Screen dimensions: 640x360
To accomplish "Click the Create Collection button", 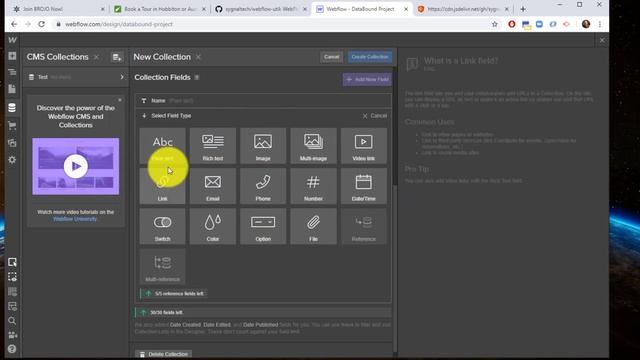I will pos(370,57).
